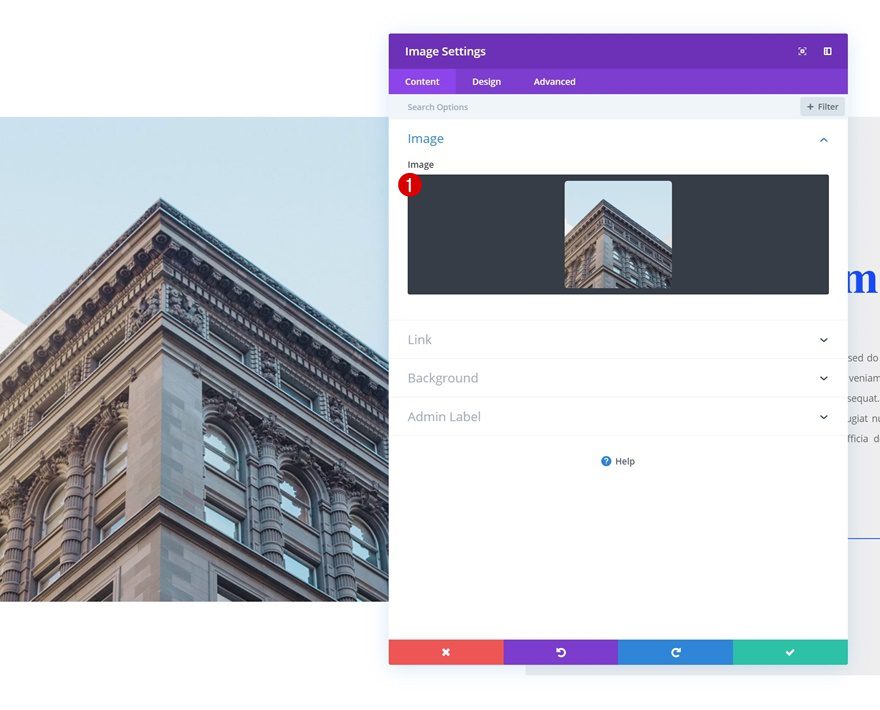
Task: Stay on the Content tab
Action: pos(422,81)
